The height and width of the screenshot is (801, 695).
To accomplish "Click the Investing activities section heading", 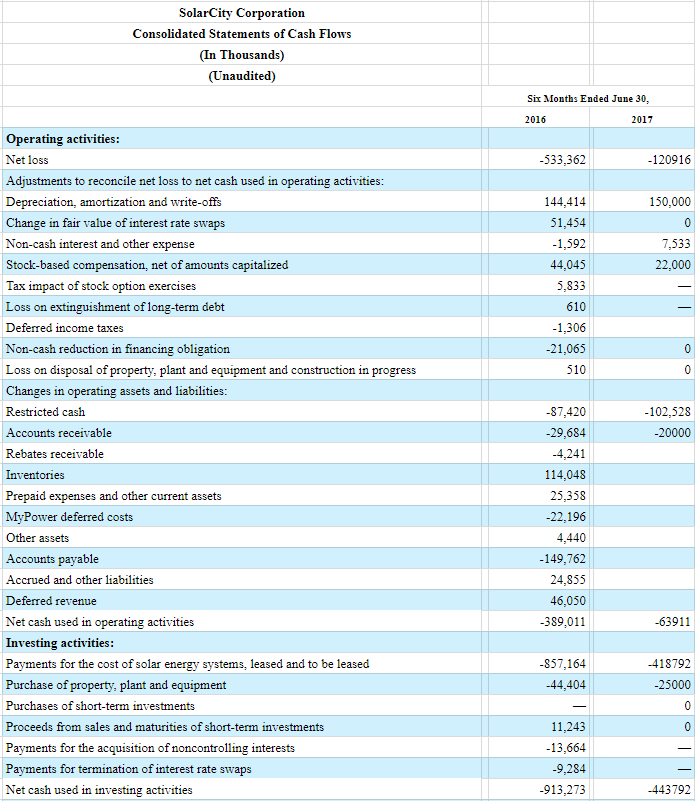I will point(60,643).
